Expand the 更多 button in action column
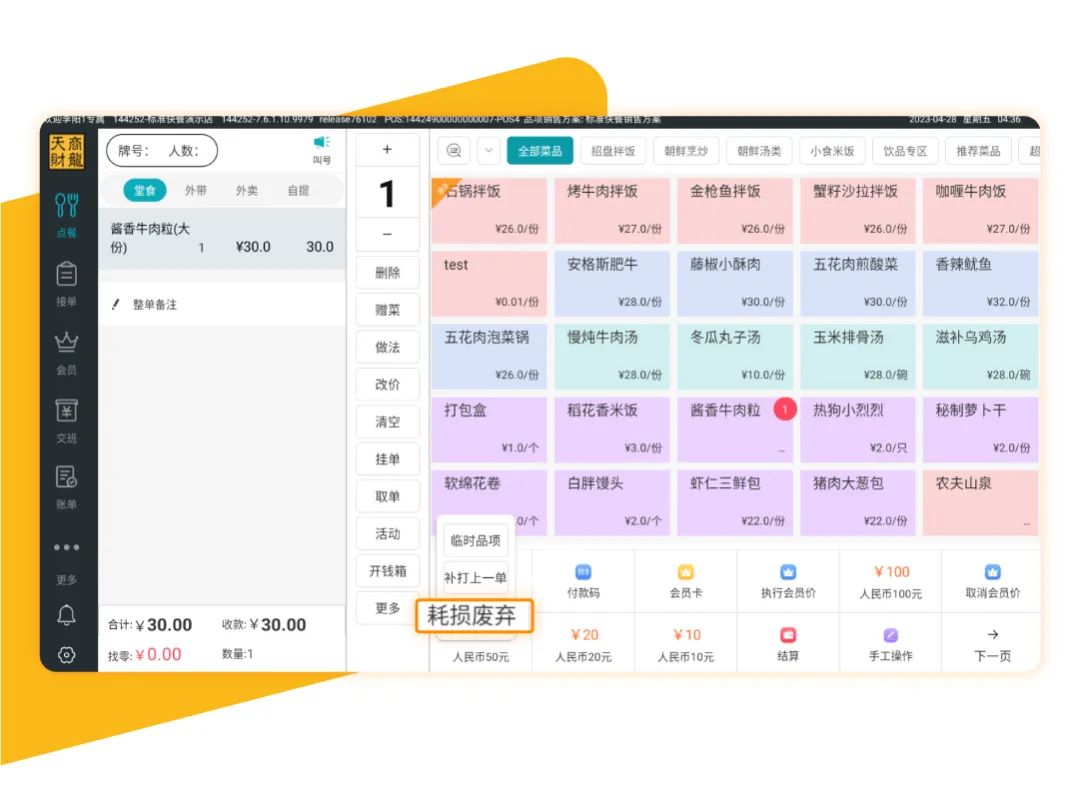The image size is (1080, 799). coord(387,608)
